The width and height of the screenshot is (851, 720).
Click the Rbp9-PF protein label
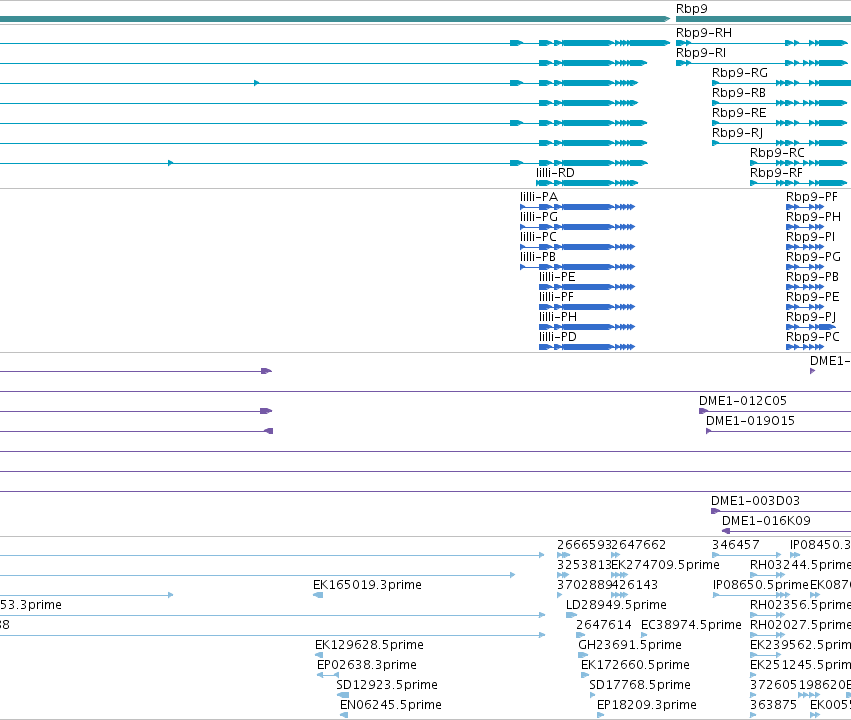click(812, 197)
